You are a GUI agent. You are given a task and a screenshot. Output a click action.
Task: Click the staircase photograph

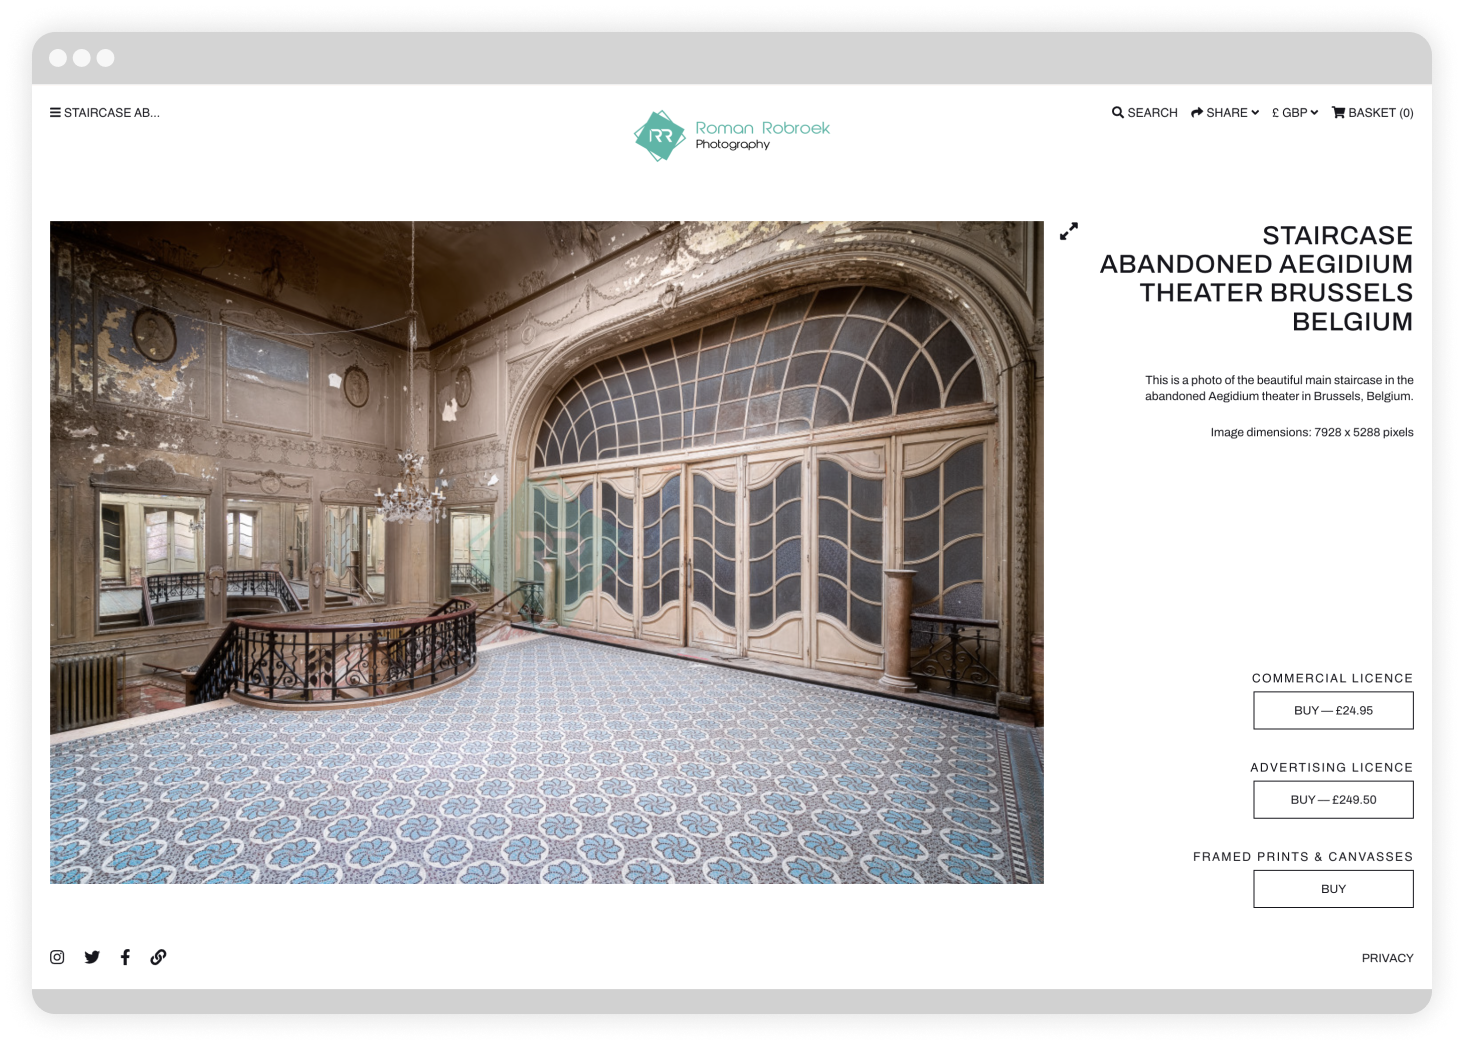tap(548, 553)
